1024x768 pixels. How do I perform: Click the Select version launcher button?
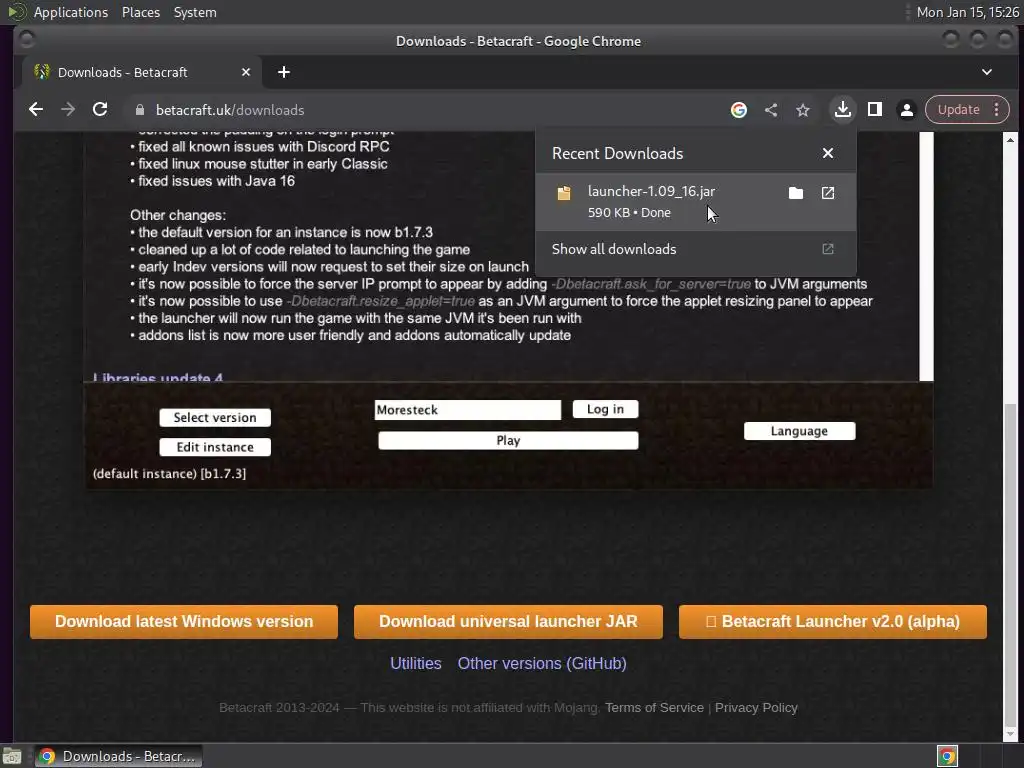pos(215,417)
